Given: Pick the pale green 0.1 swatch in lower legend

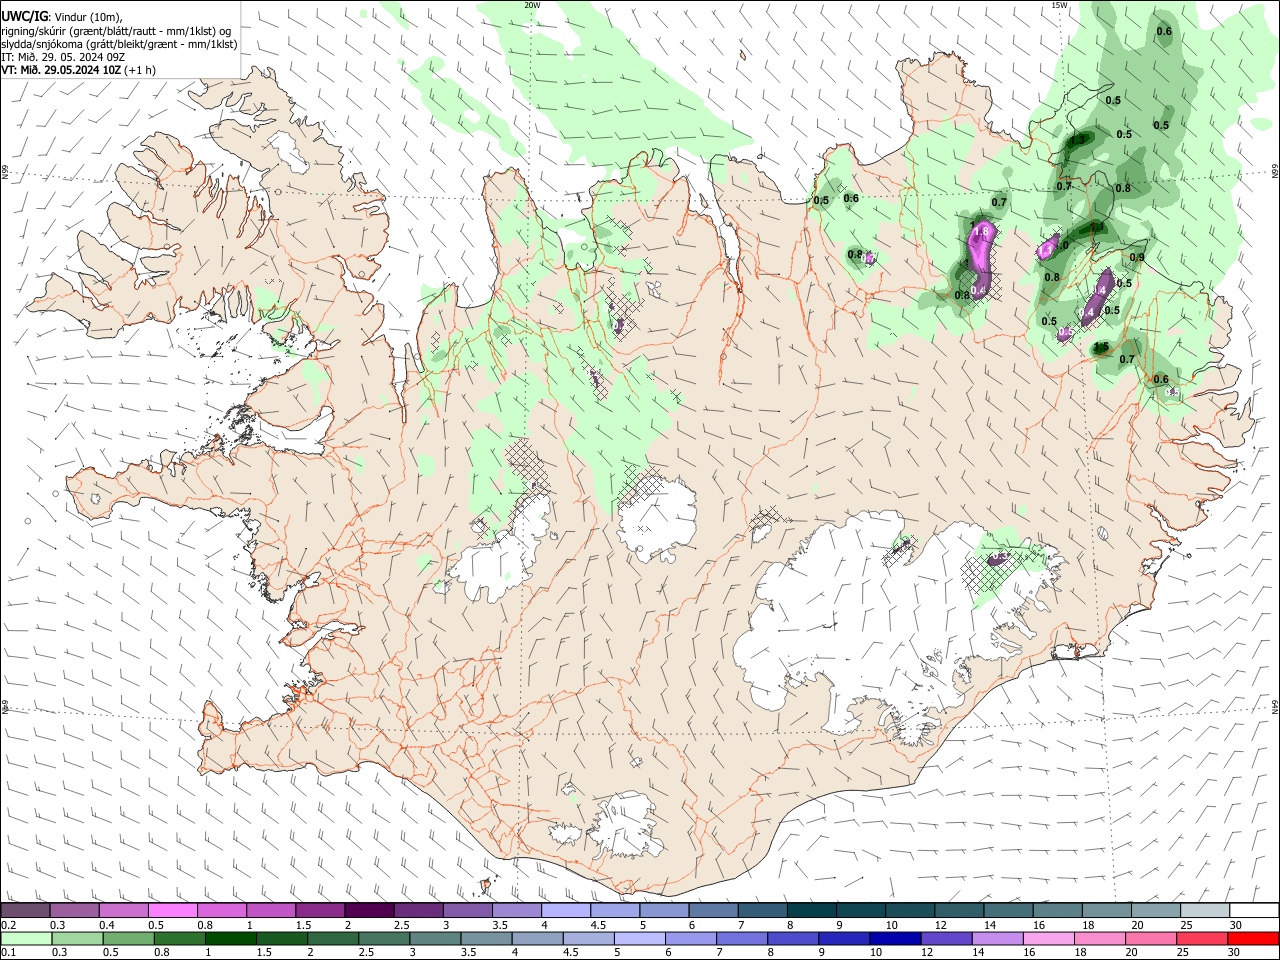Looking at the screenshot, I should (26, 939).
